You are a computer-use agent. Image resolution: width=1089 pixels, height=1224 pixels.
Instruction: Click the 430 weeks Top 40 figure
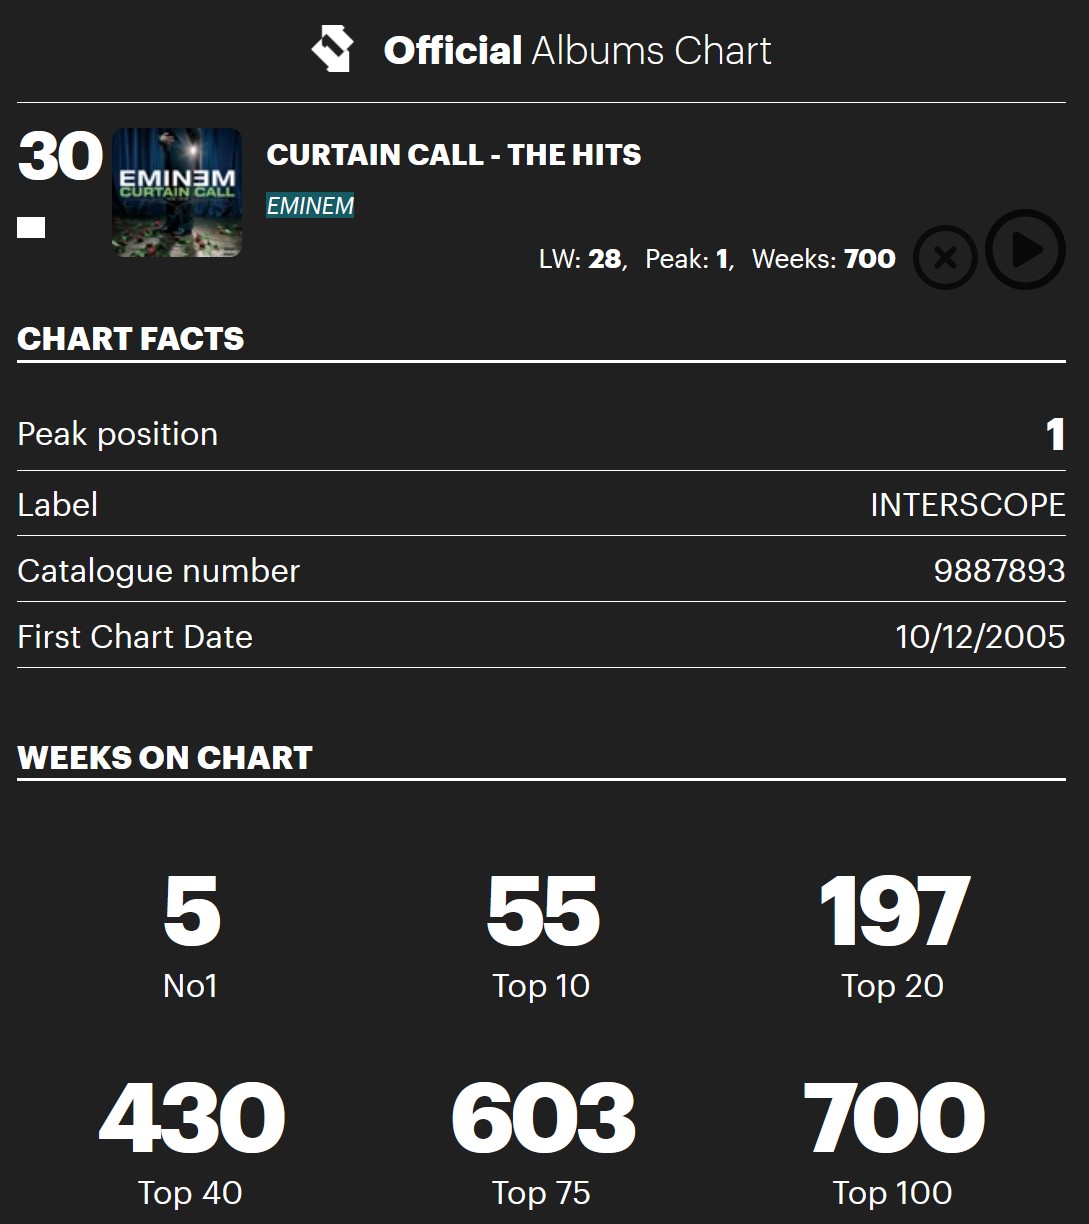point(191,1118)
